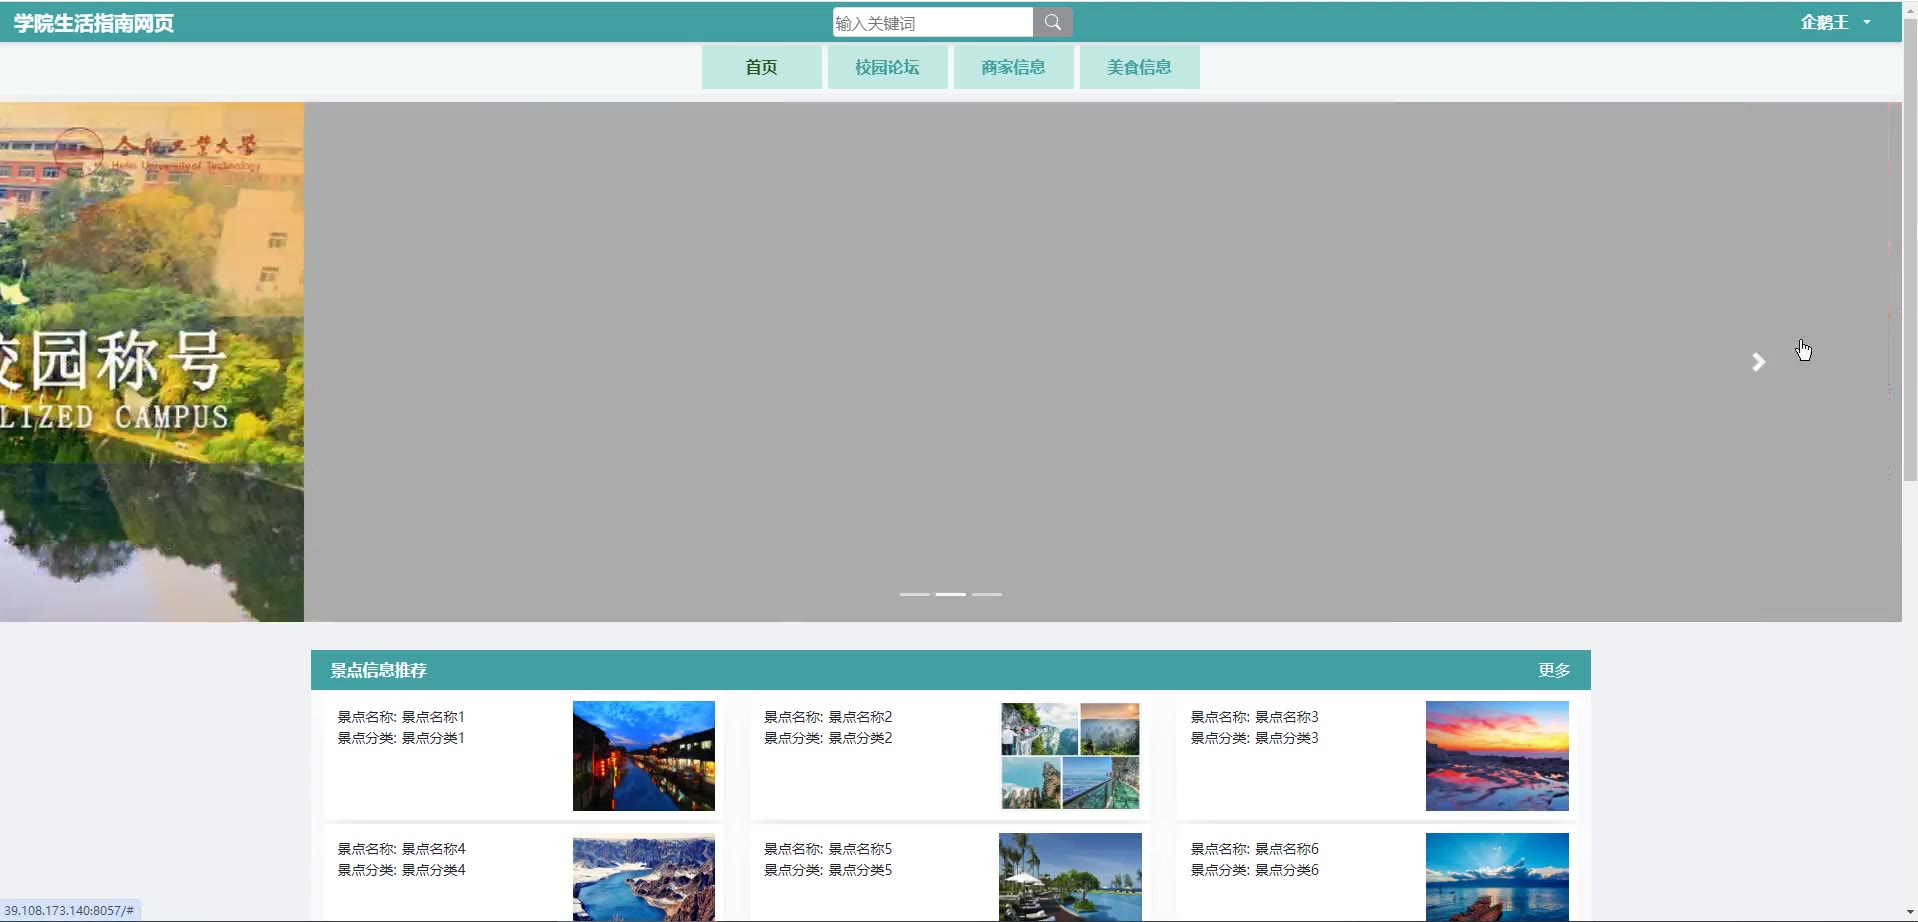Select the middle carousel slide indicator
Image resolution: width=1918 pixels, height=922 pixels.
951,594
